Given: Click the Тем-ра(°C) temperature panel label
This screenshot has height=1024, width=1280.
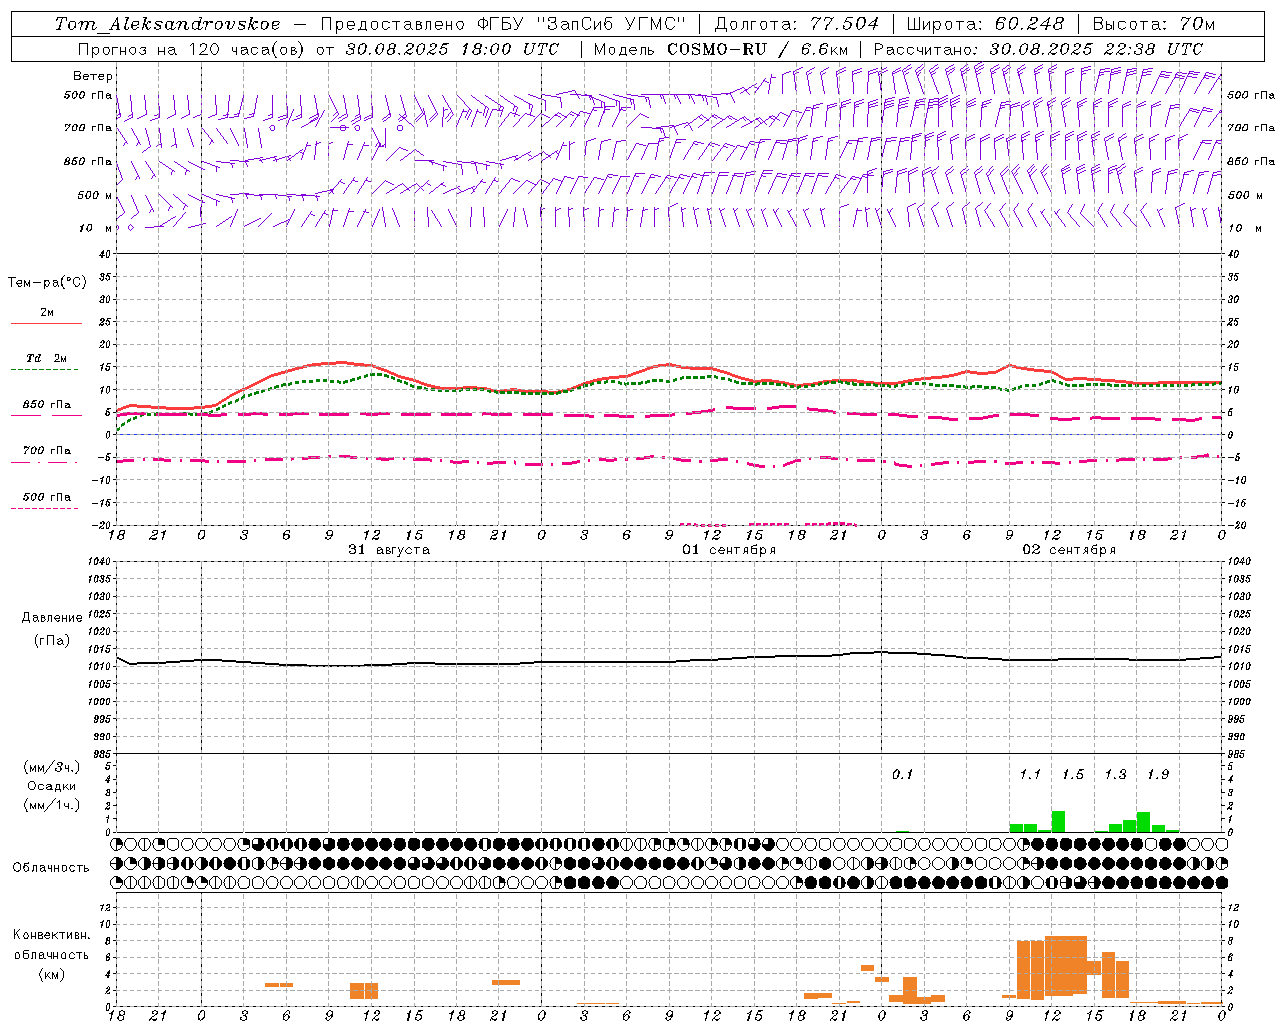Looking at the screenshot, I should pyautogui.click(x=47, y=283).
